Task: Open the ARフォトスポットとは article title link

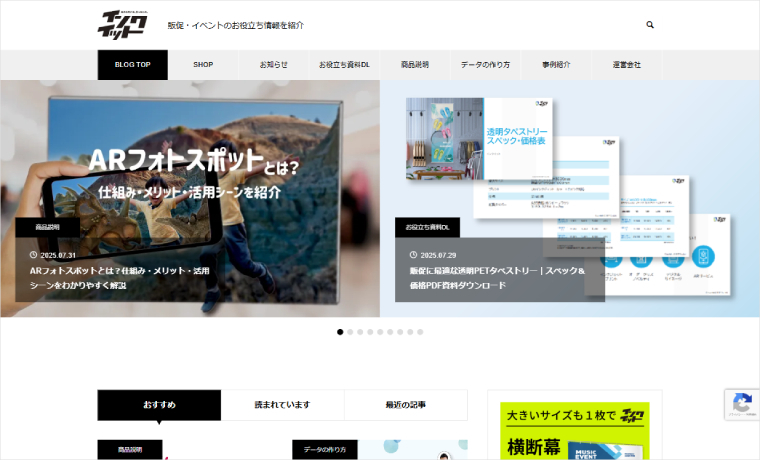Action: [x=119, y=278]
